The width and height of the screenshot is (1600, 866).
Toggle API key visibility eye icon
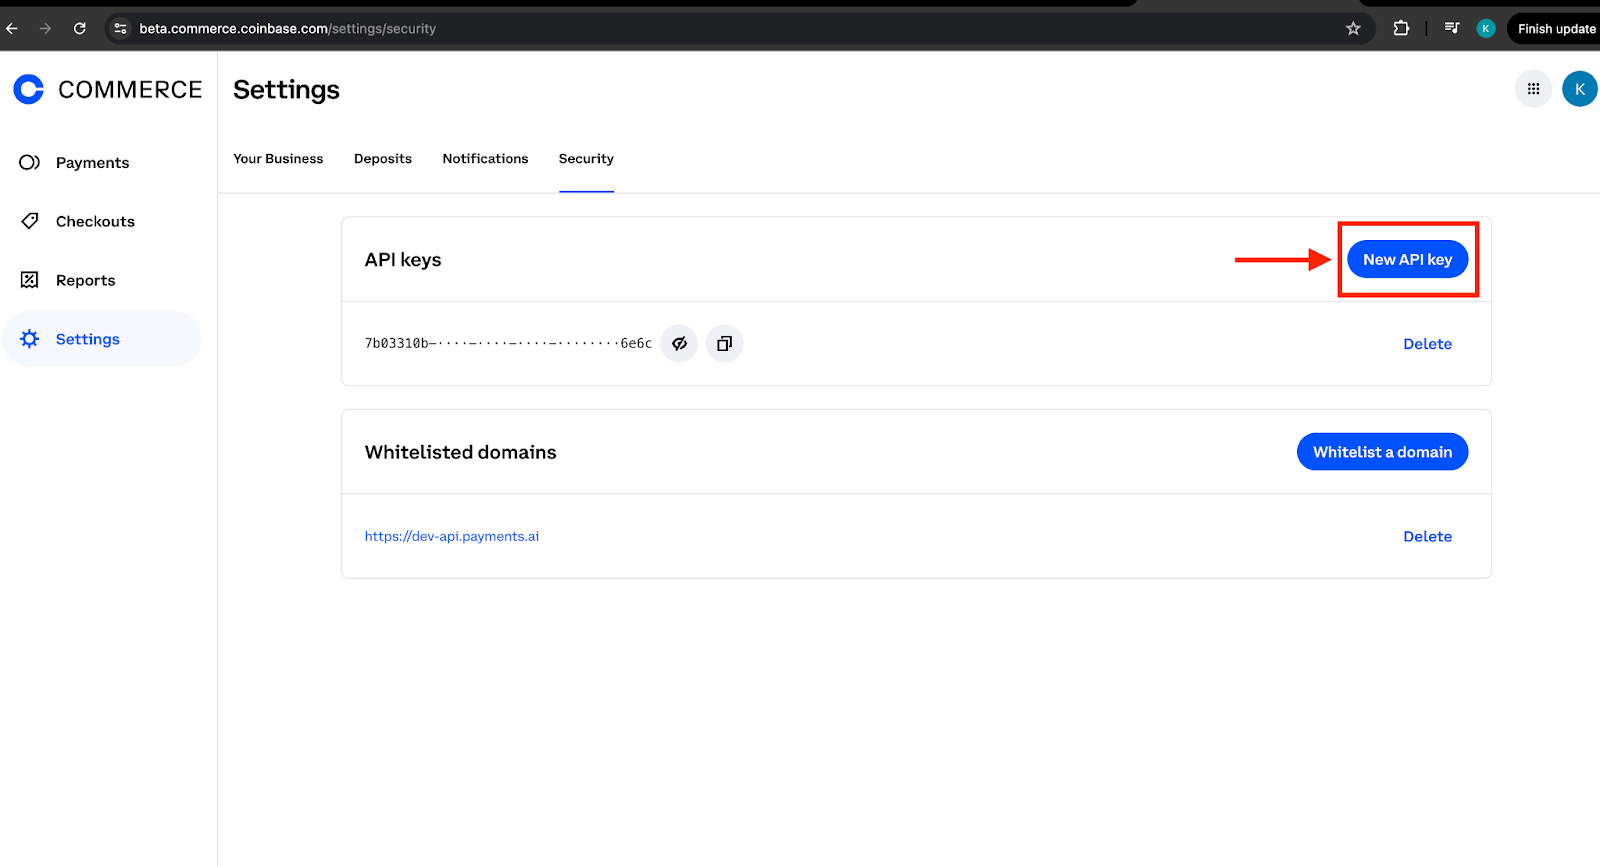point(679,343)
